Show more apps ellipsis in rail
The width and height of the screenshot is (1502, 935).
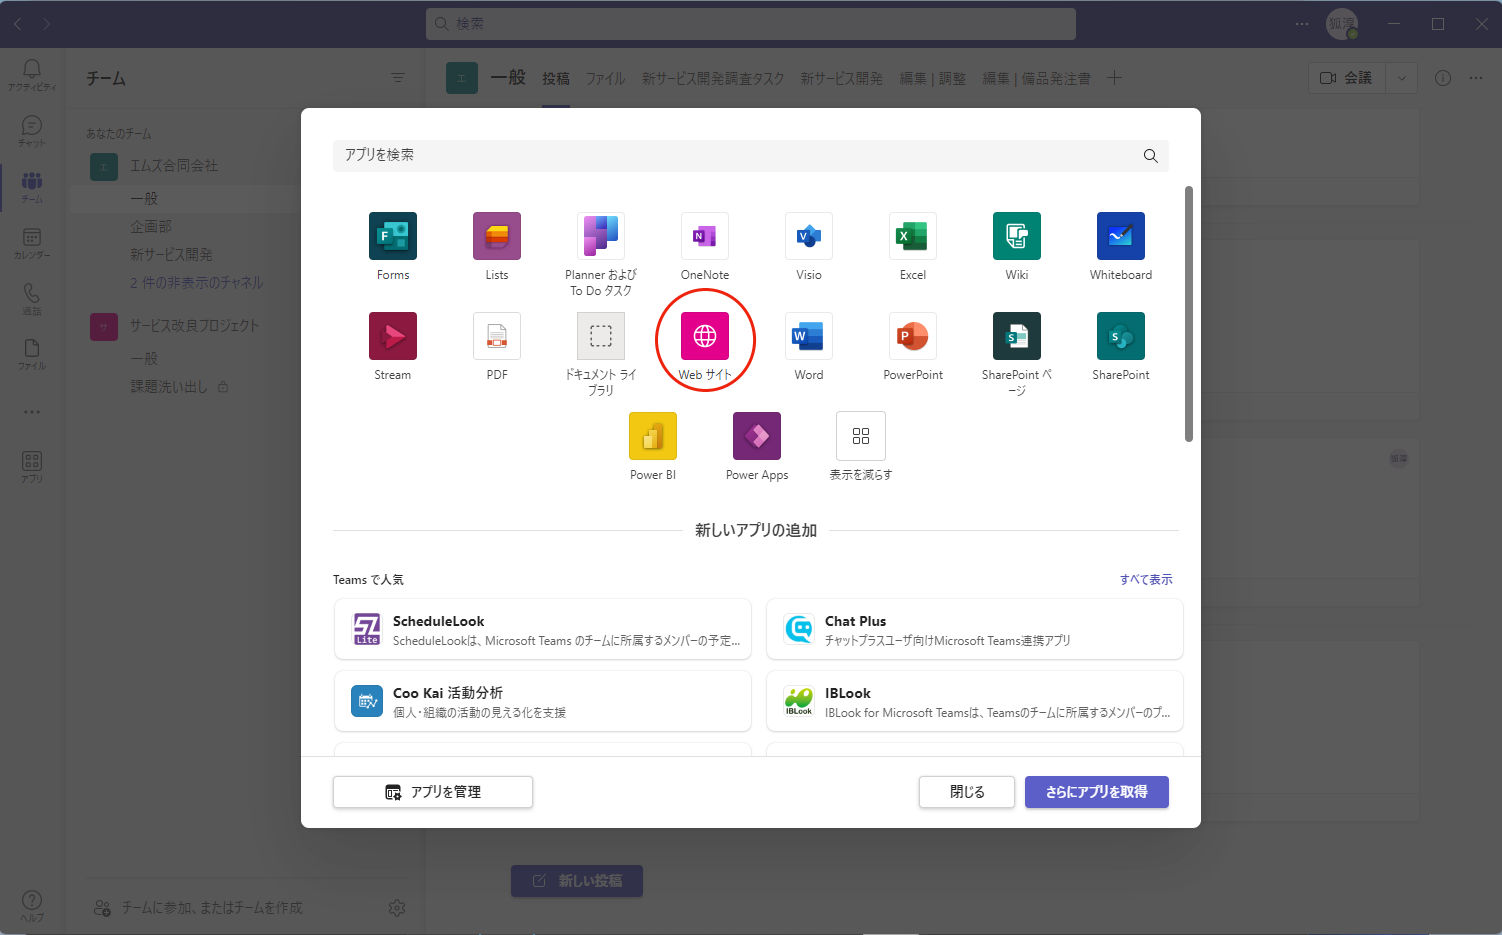point(32,412)
